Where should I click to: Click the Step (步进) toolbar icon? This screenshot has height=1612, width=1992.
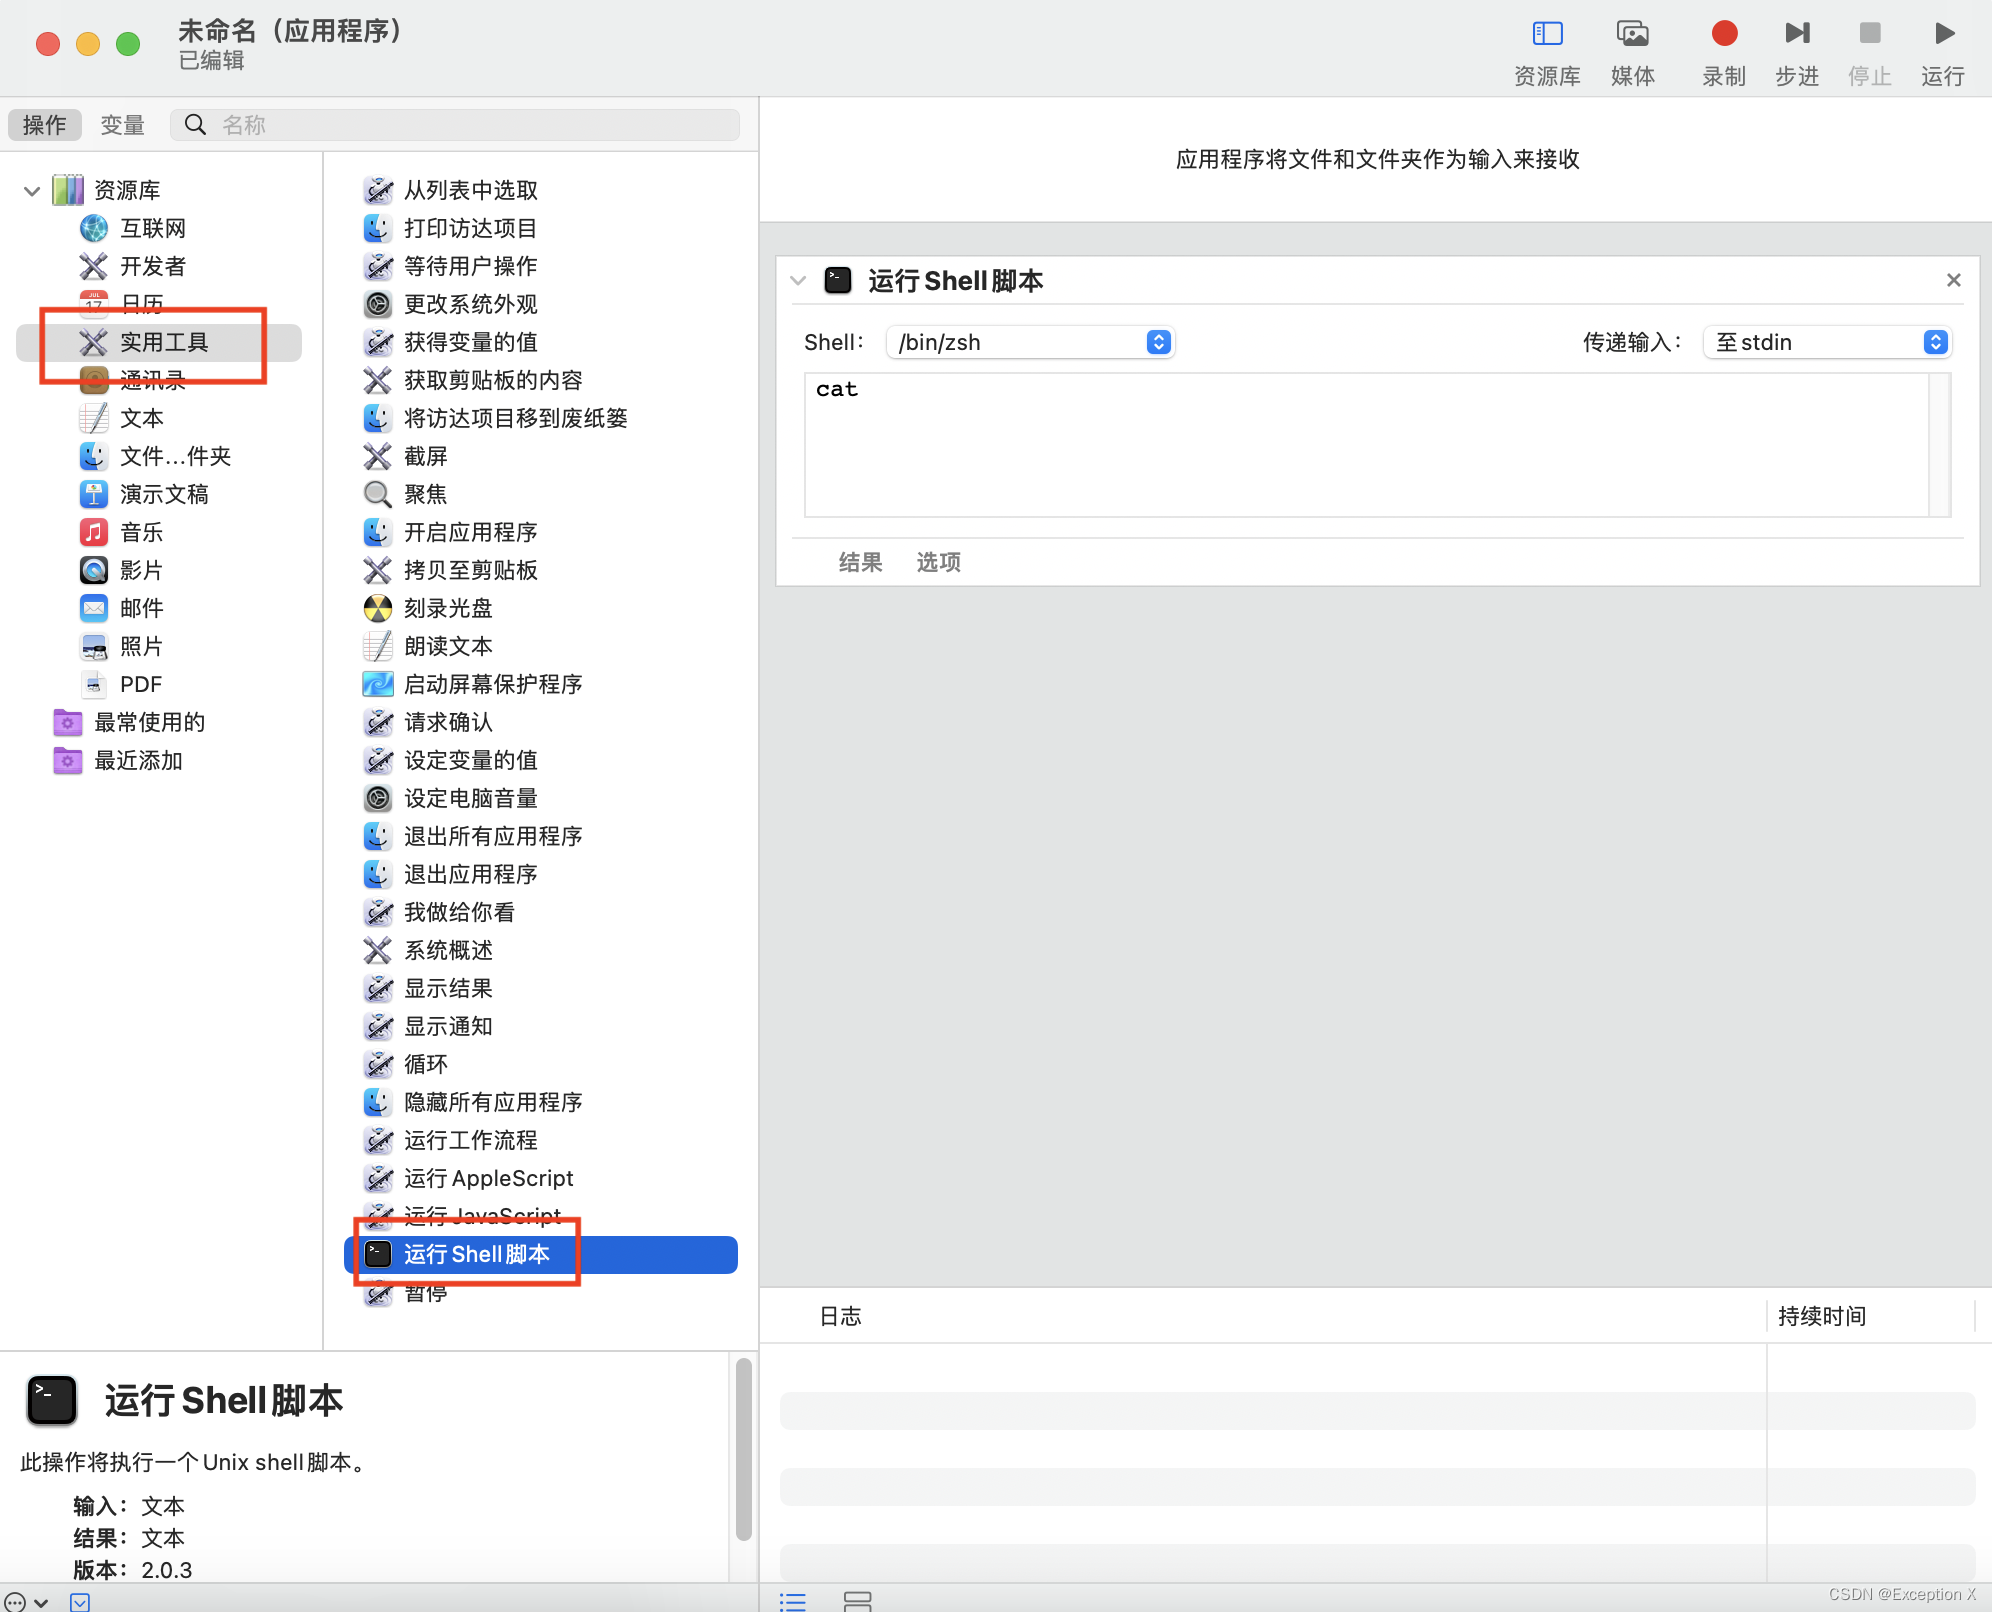(x=1796, y=34)
